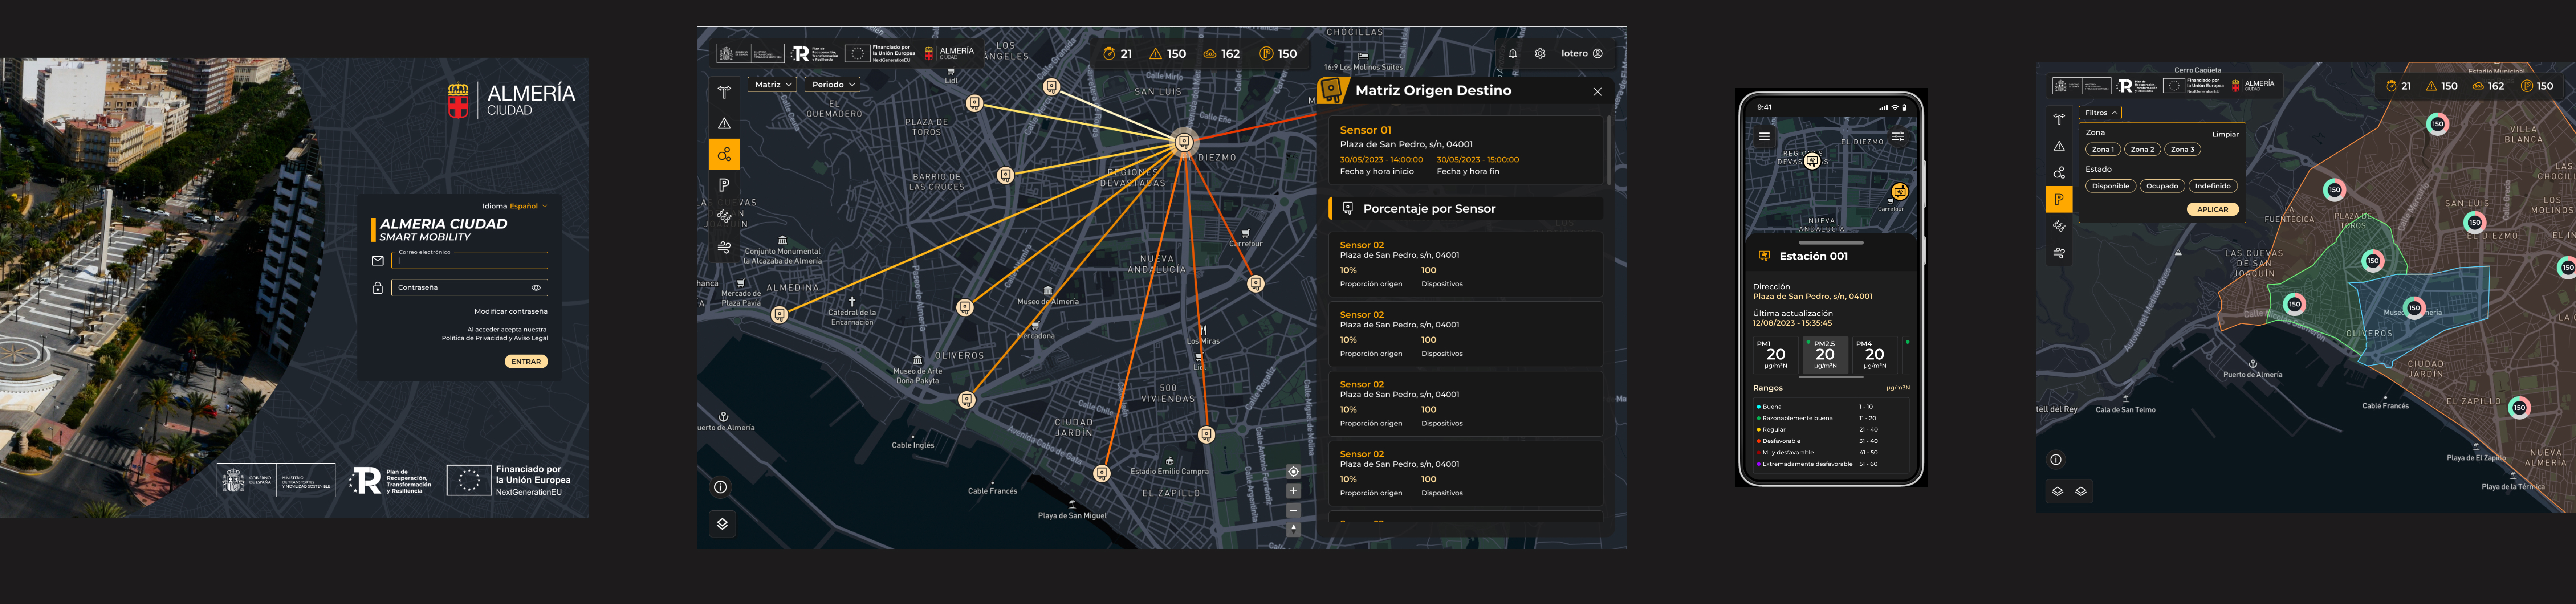The image size is (2576, 604).
Task: Select the PM4 reading card on the phone
Action: pyautogui.click(x=1875, y=355)
